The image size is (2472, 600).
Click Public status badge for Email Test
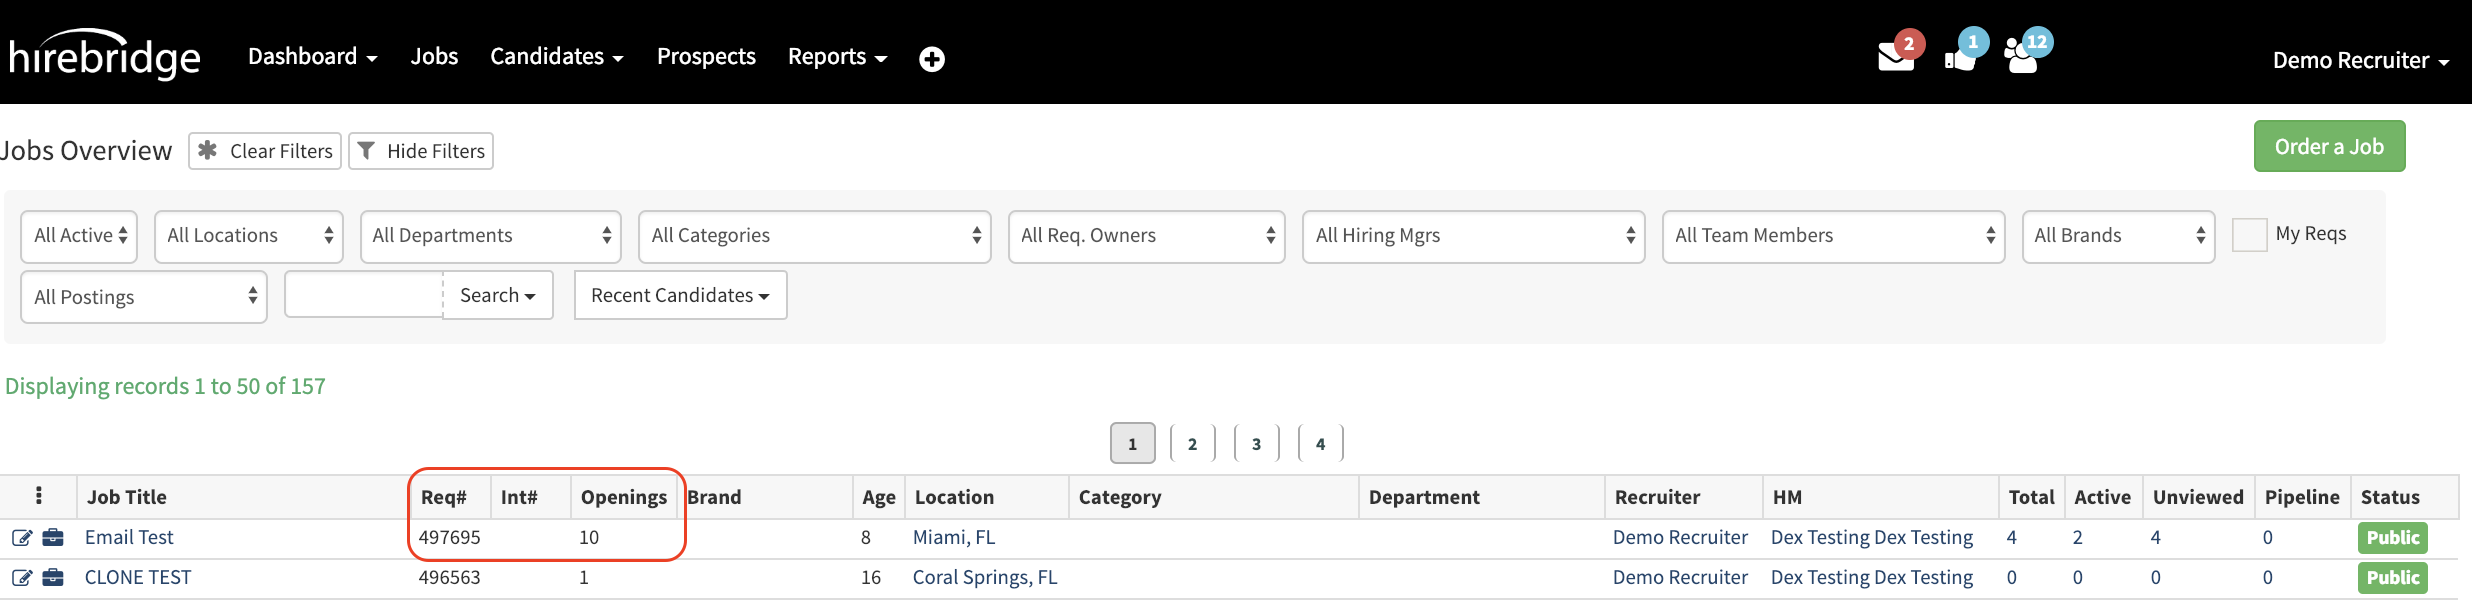click(2392, 538)
